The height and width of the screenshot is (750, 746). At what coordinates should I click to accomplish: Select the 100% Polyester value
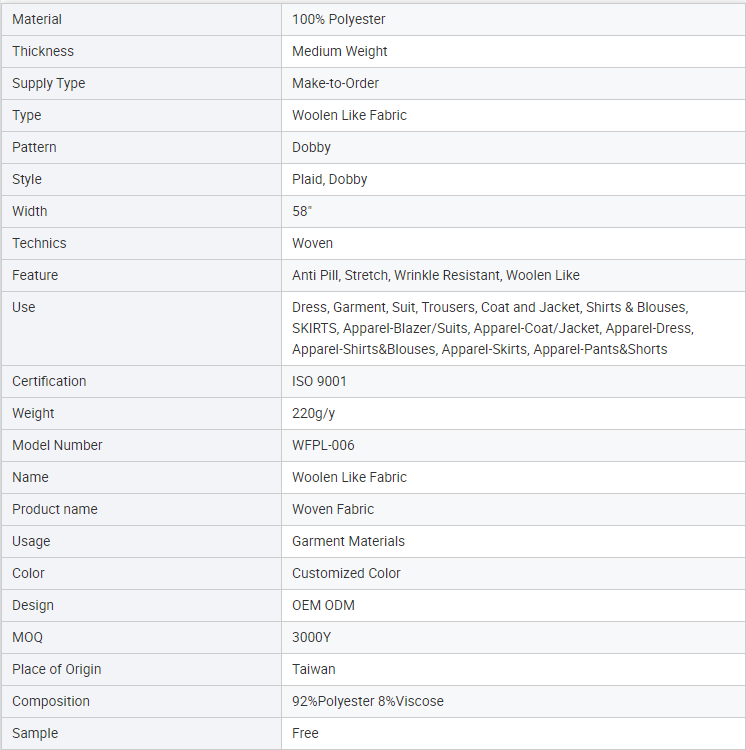339,20
